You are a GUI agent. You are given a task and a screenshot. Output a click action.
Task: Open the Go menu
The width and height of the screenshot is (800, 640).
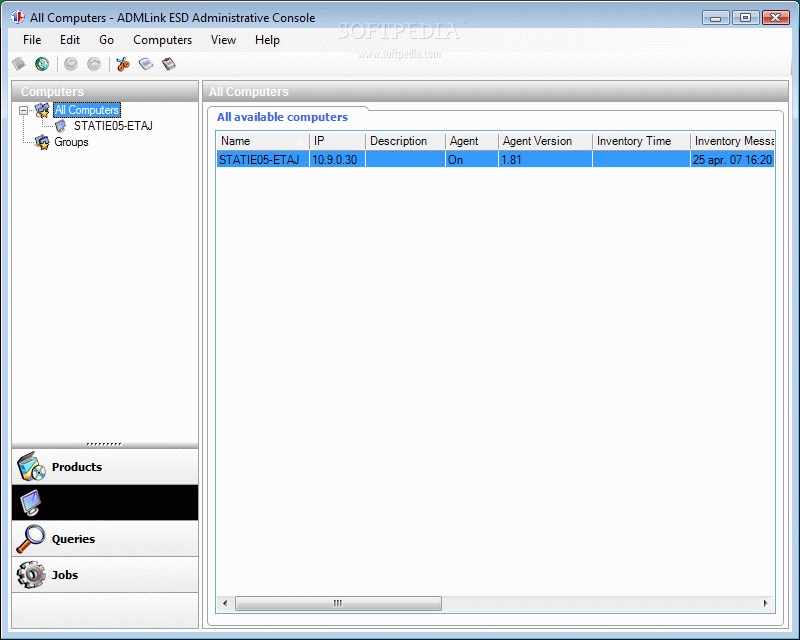(x=106, y=40)
